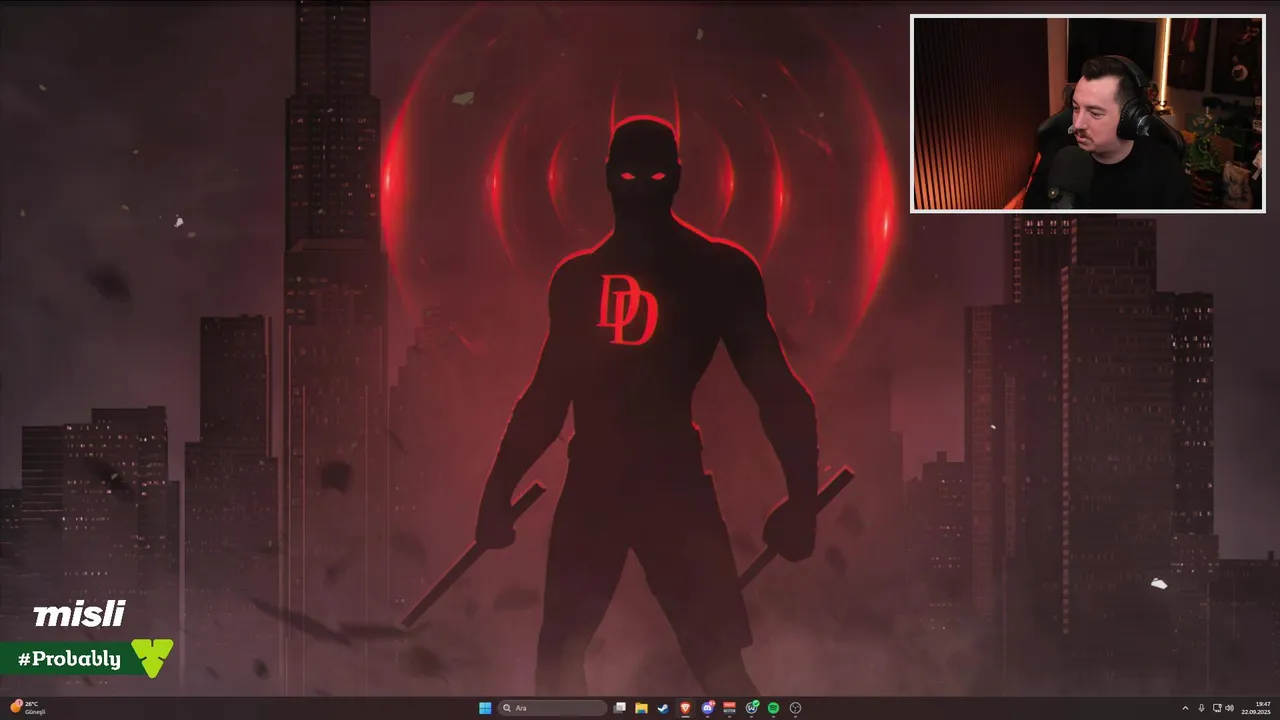Click the webcam overlay thumbnail
Image resolution: width=1280 pixels, height=720 pixels.
pos(1088,114)
